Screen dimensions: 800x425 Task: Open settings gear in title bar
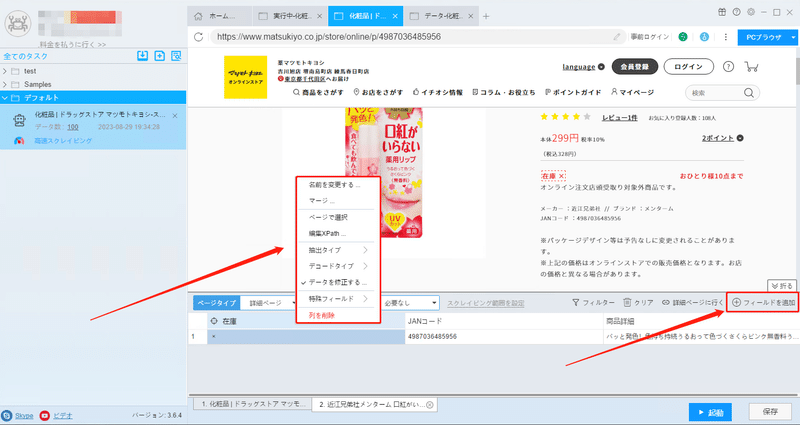[751, 12]
